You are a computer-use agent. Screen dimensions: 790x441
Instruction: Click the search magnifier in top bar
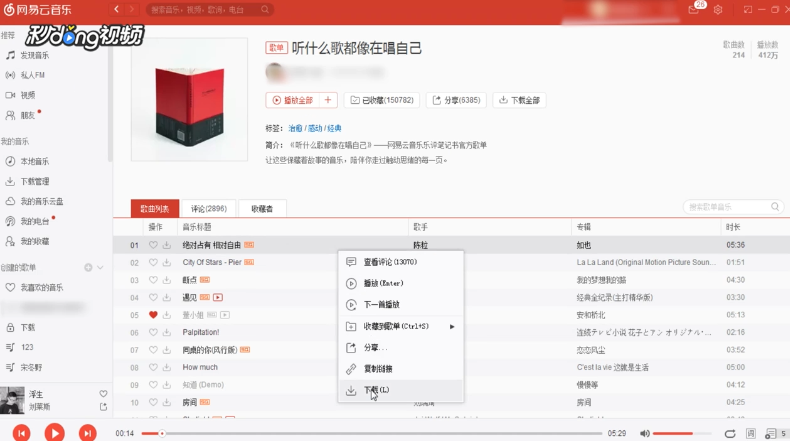coord(265,9)
